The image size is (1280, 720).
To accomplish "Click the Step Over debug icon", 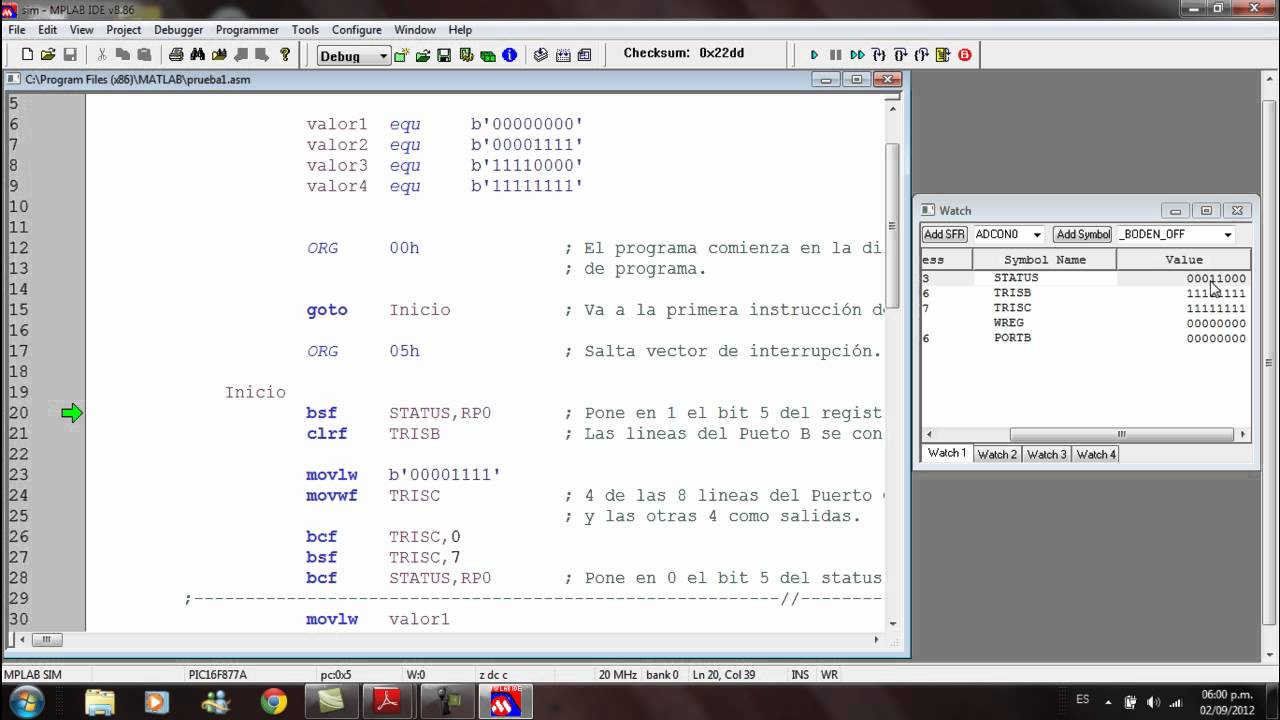I will (x=900, y=55).
